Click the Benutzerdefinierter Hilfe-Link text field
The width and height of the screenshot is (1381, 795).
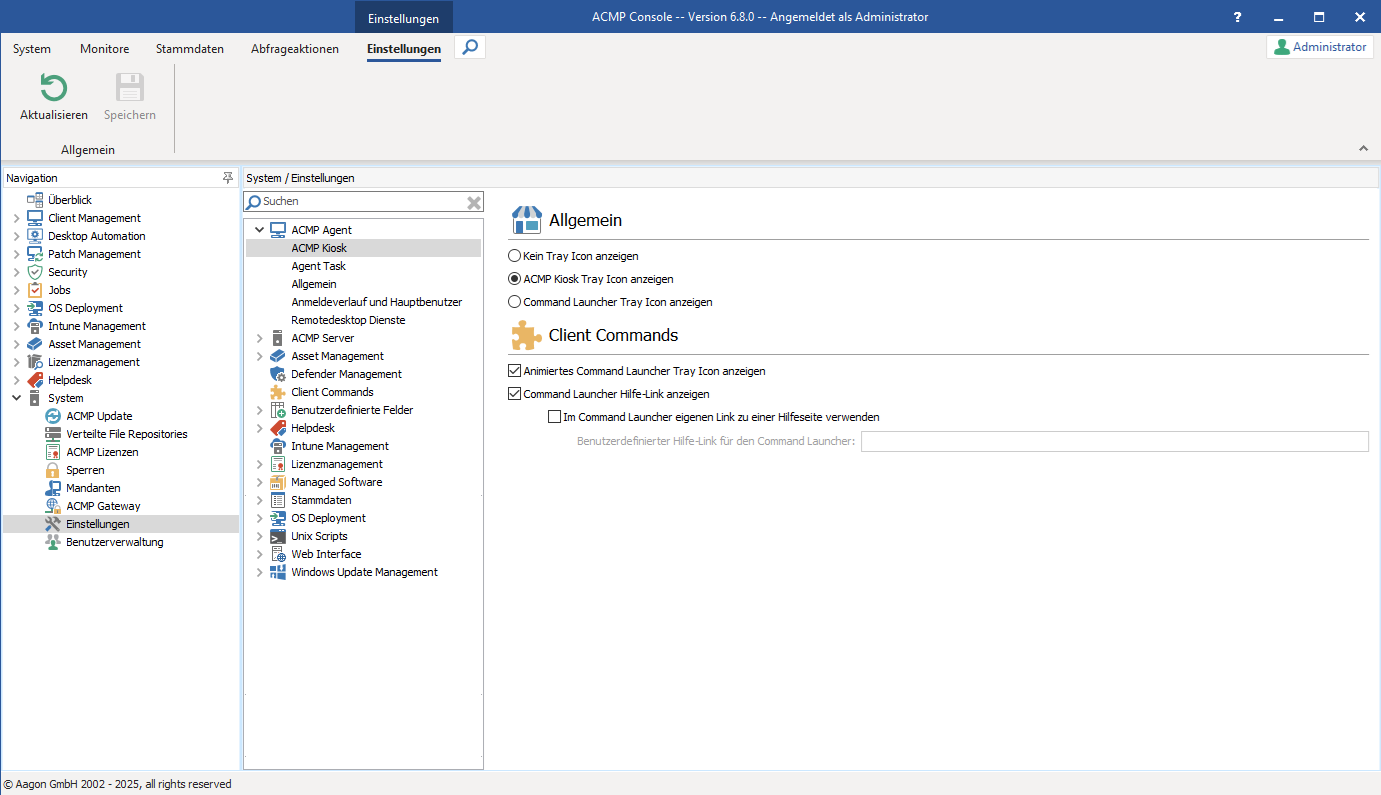1114,442
